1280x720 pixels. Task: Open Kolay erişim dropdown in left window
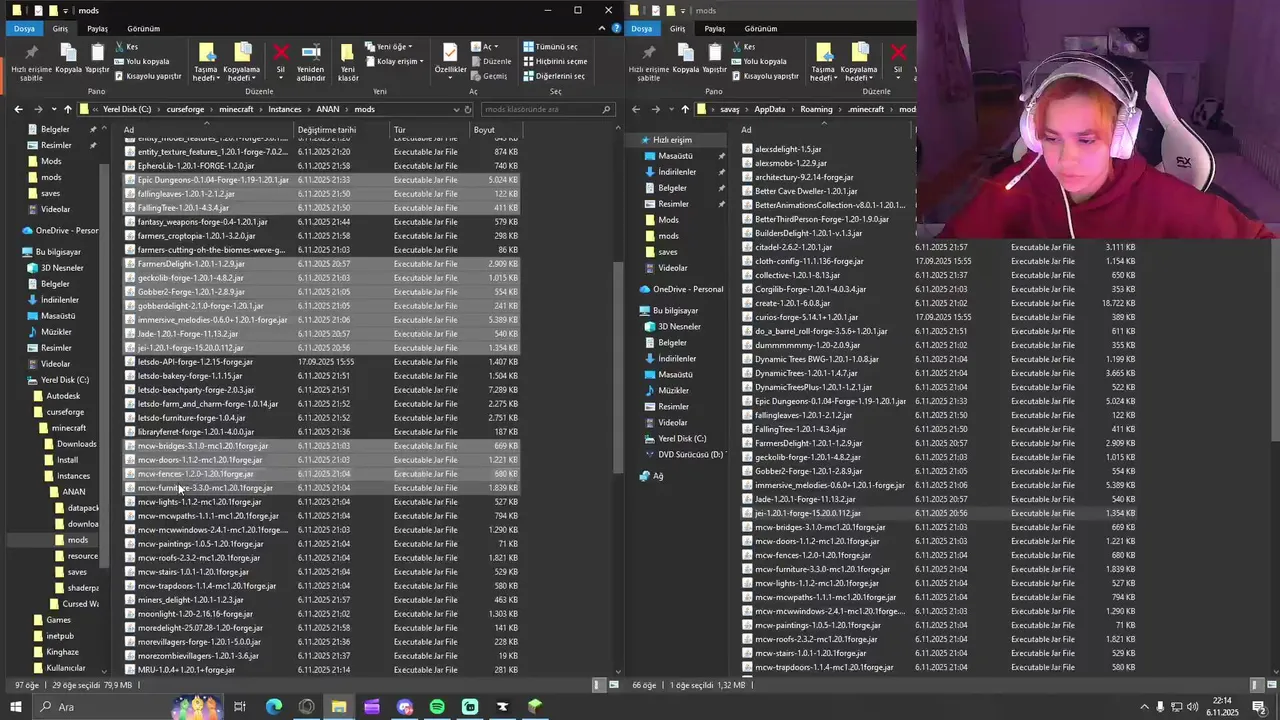click(394, 61)
